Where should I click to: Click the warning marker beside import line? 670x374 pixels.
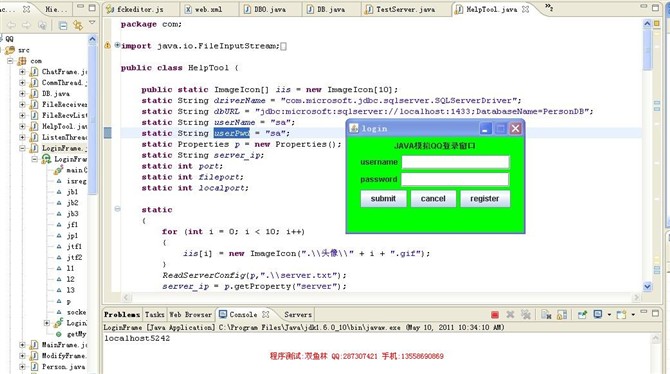click(x=108, y=45)
